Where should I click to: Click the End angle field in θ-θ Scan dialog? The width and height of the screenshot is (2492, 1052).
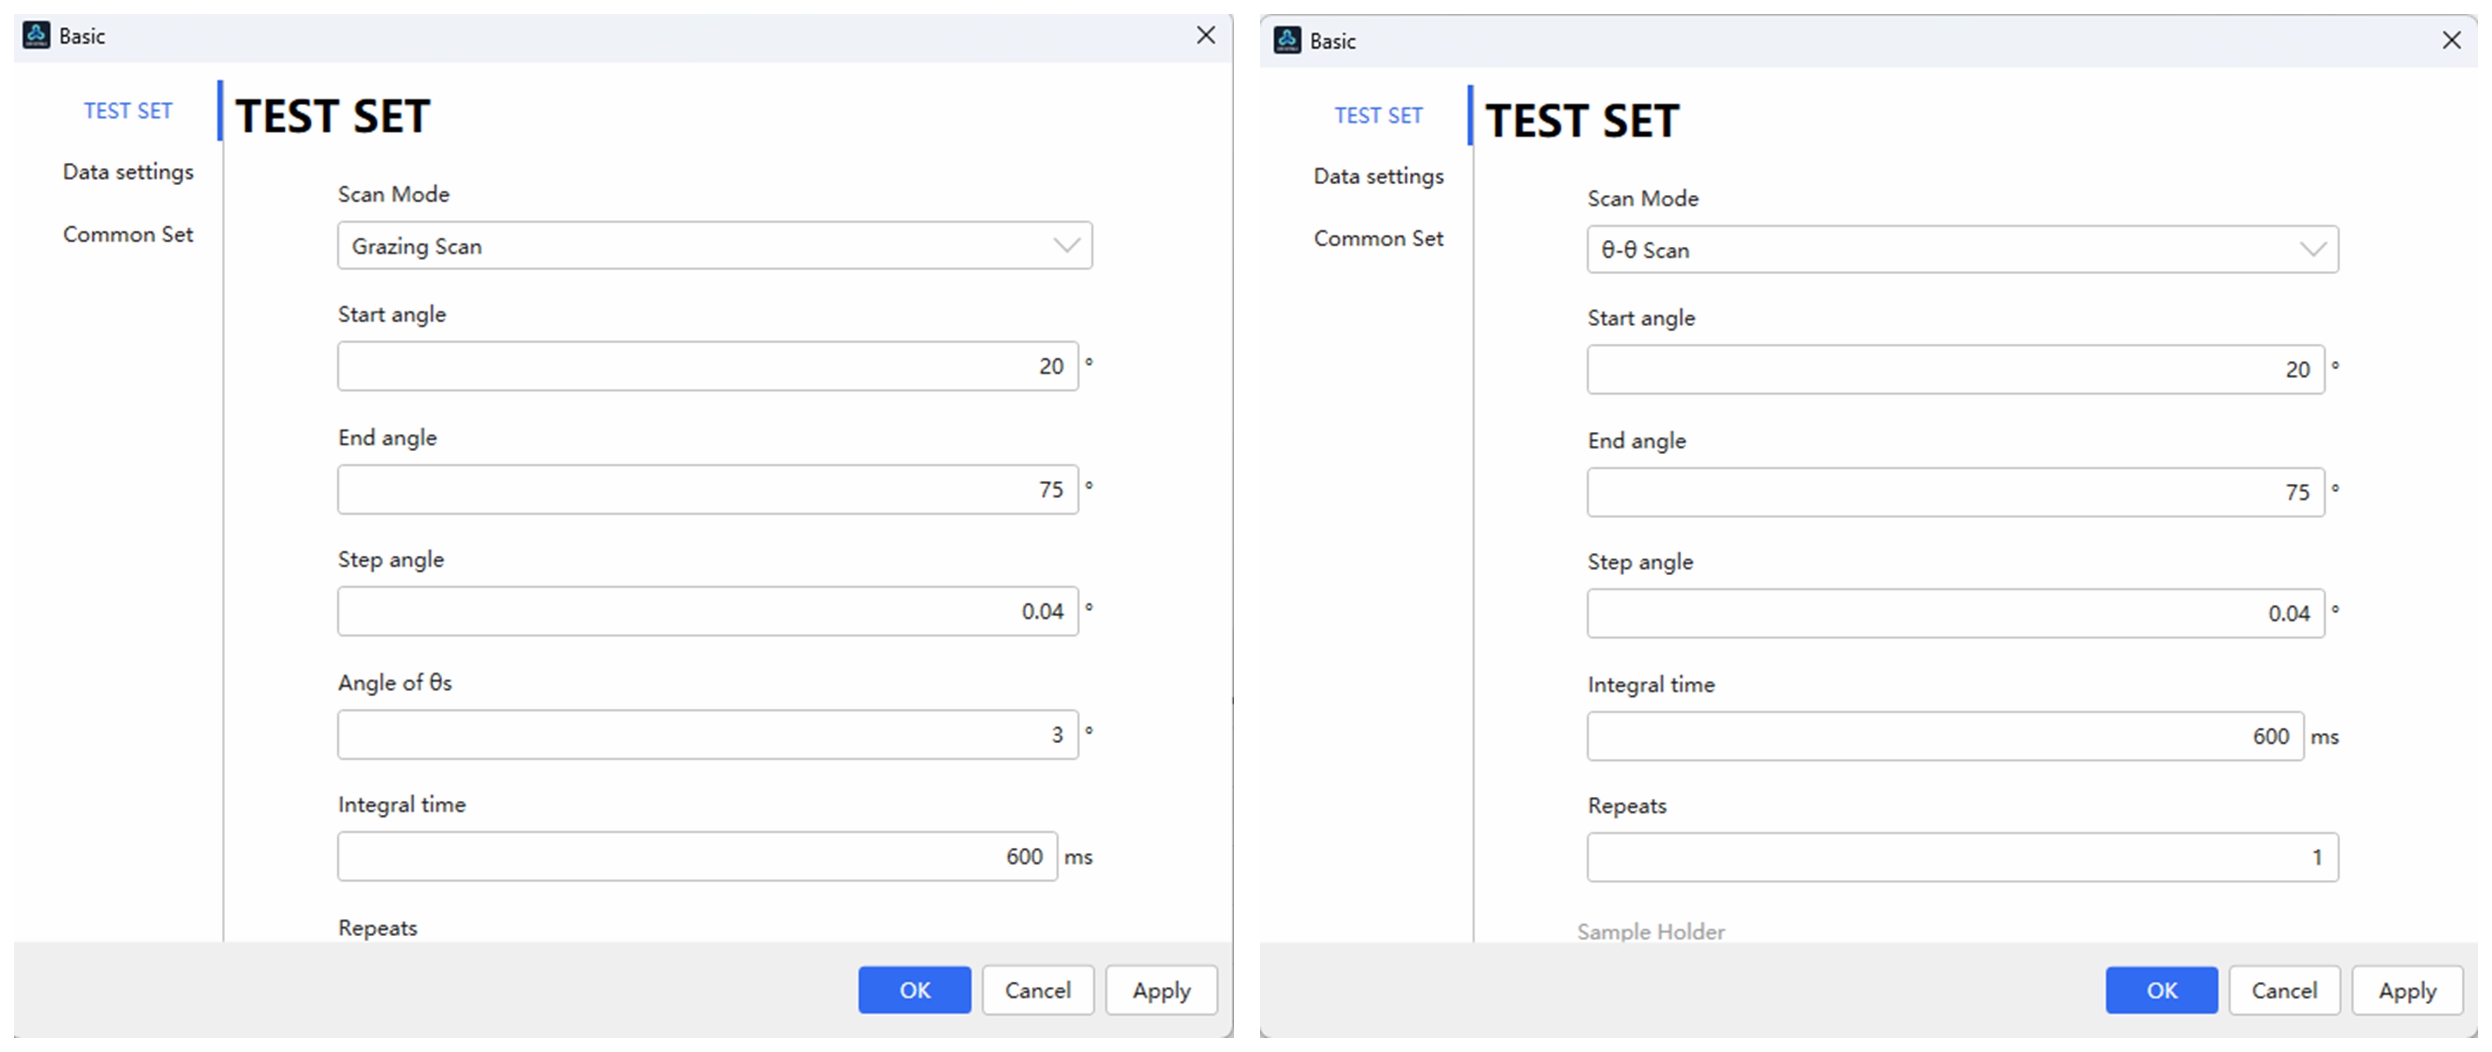pos(1954,492)
